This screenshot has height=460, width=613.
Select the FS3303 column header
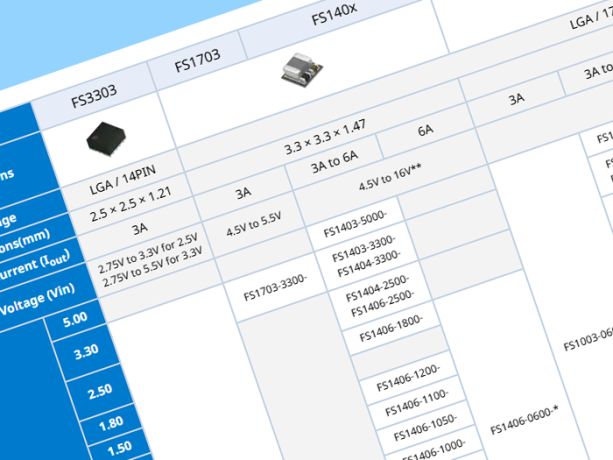pos(94,95)
